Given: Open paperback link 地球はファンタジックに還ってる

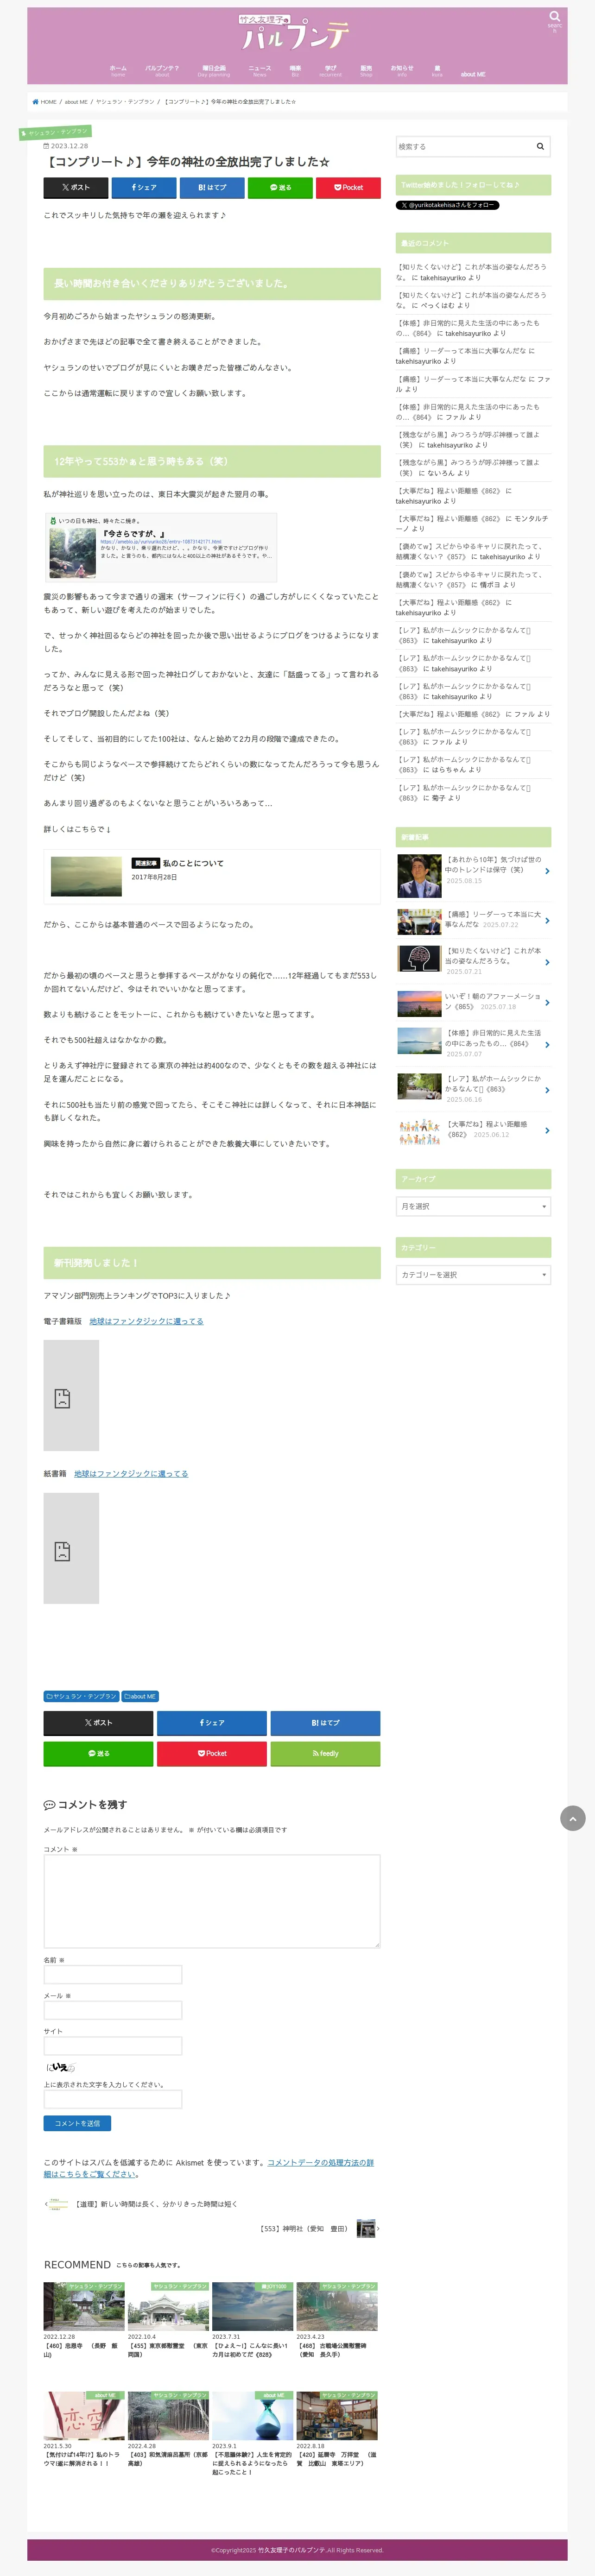Looking at the screenshot, I should click(x=131, y=1473).
